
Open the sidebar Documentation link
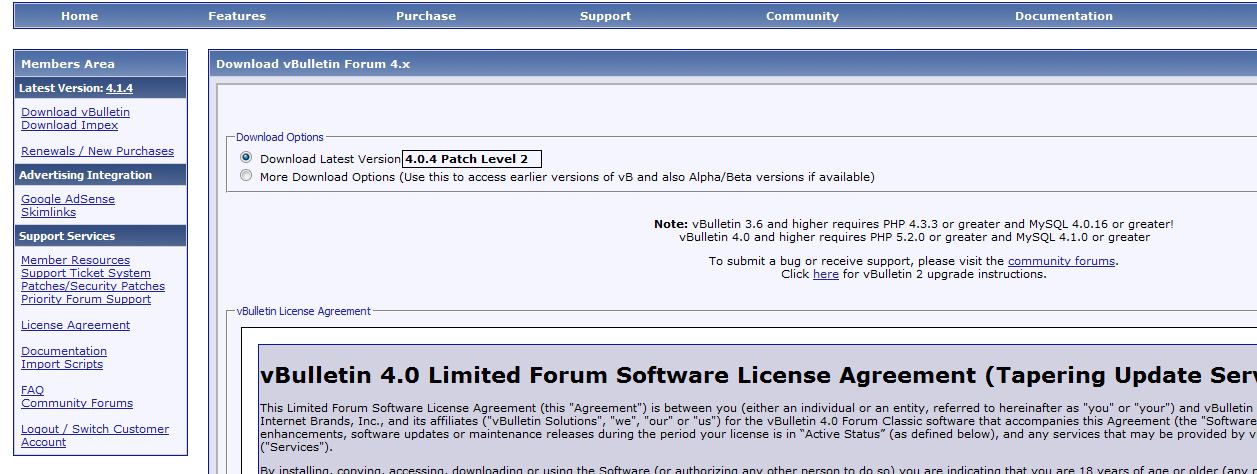point(64,351)
